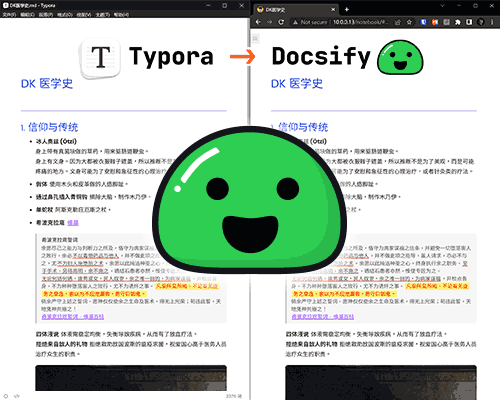Click the DK 医学史 heading in browser
500x400 pixels.
point(297,83)
